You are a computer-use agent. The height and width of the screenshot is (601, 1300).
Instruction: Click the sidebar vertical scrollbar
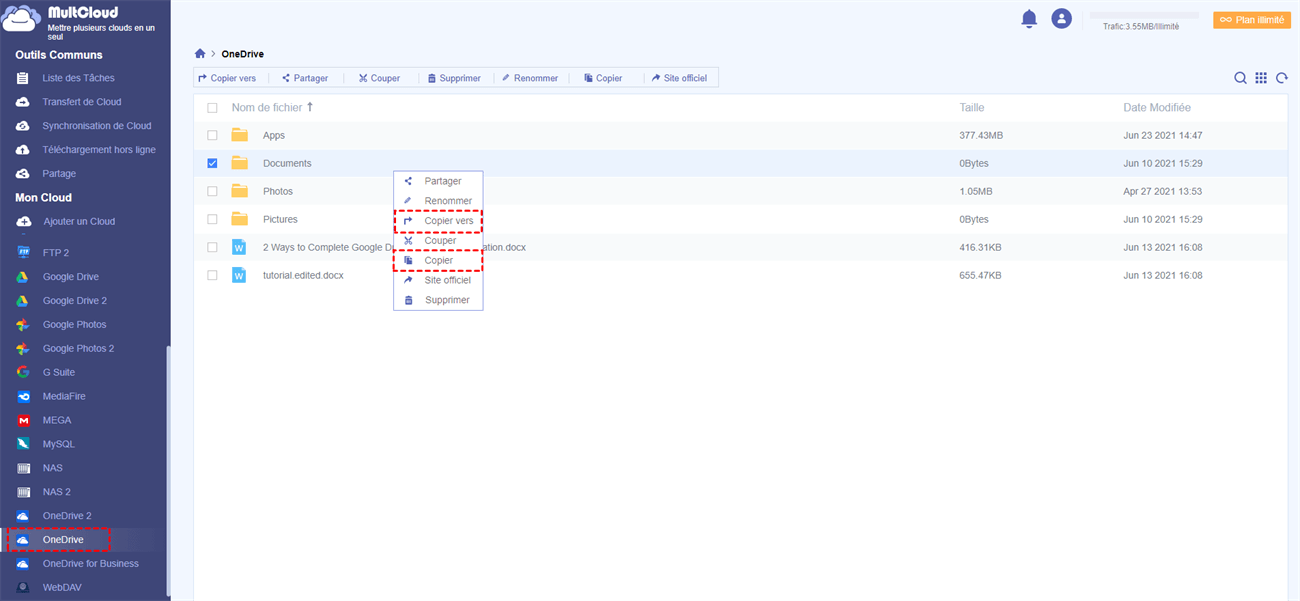pyautogui.click(x=168, y=470)
